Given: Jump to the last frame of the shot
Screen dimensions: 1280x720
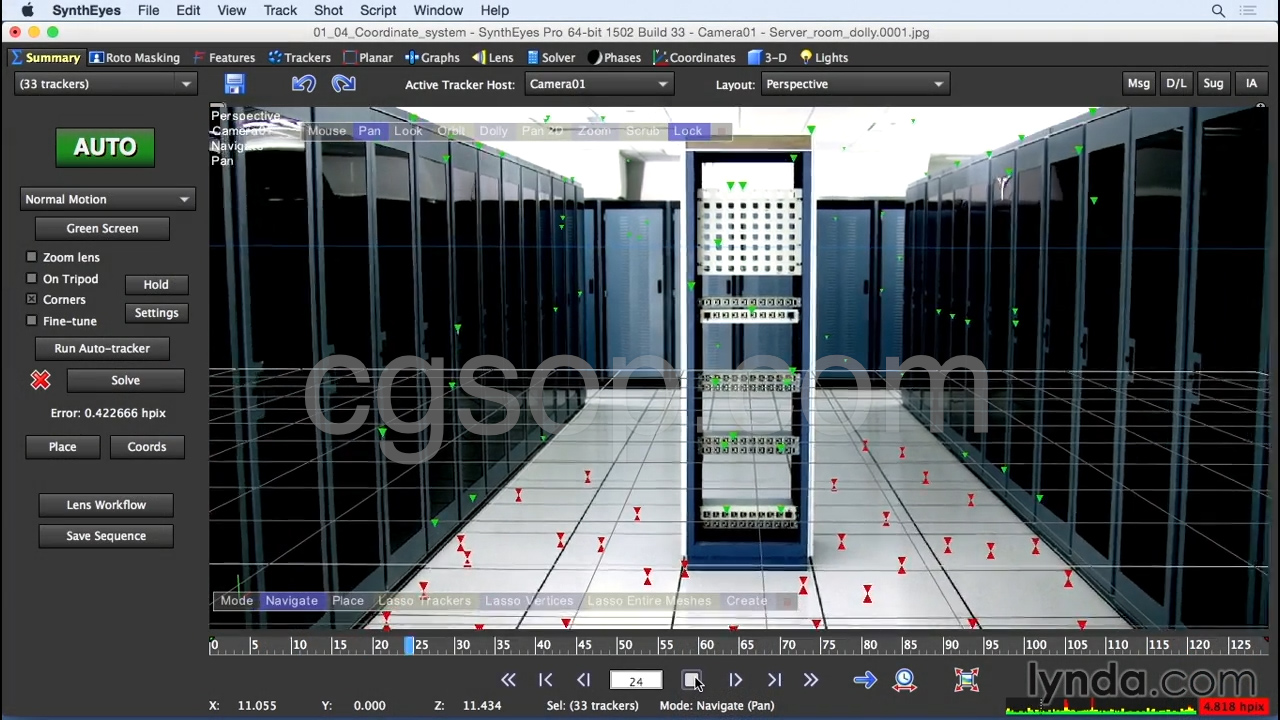Looking at the screenshot, I should pyautogui.click(x=811, y=680).
